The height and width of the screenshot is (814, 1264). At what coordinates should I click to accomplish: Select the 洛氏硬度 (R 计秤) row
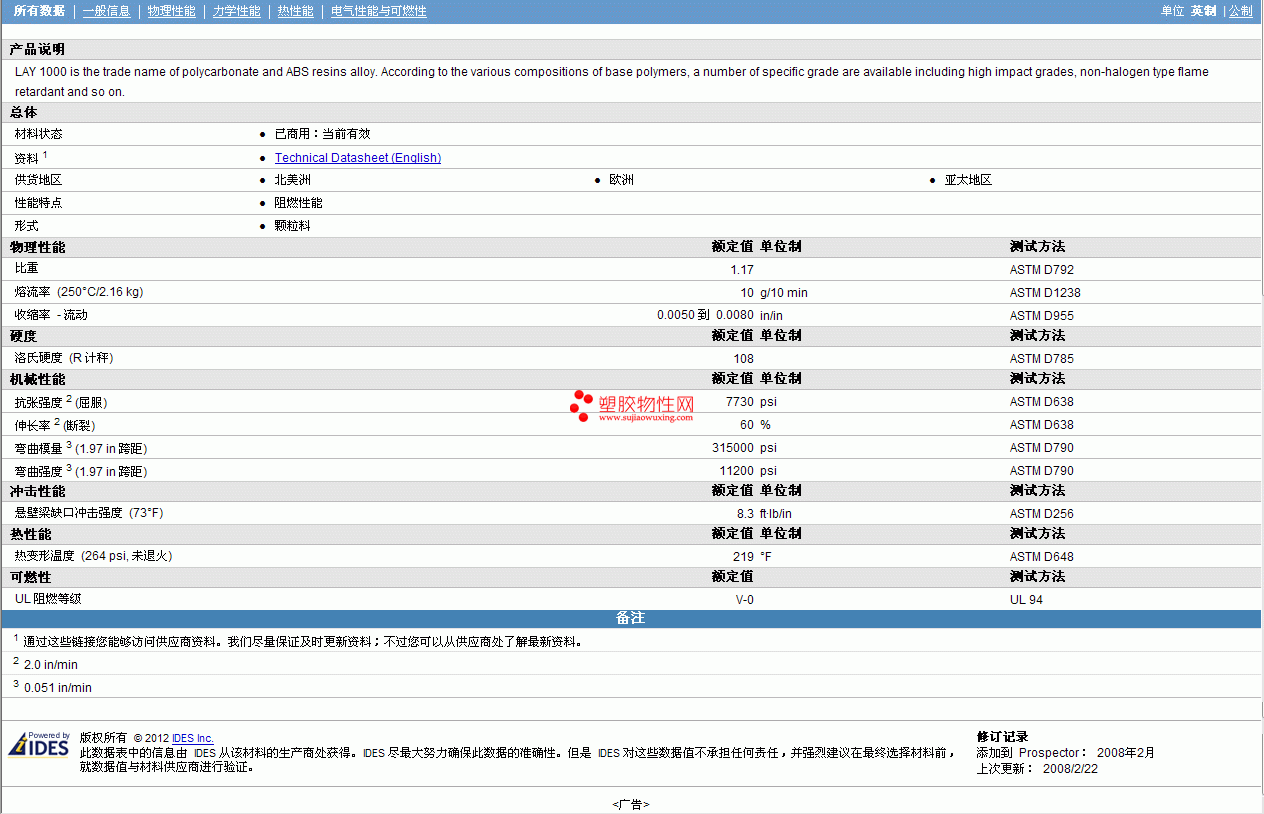click(631, 359)
